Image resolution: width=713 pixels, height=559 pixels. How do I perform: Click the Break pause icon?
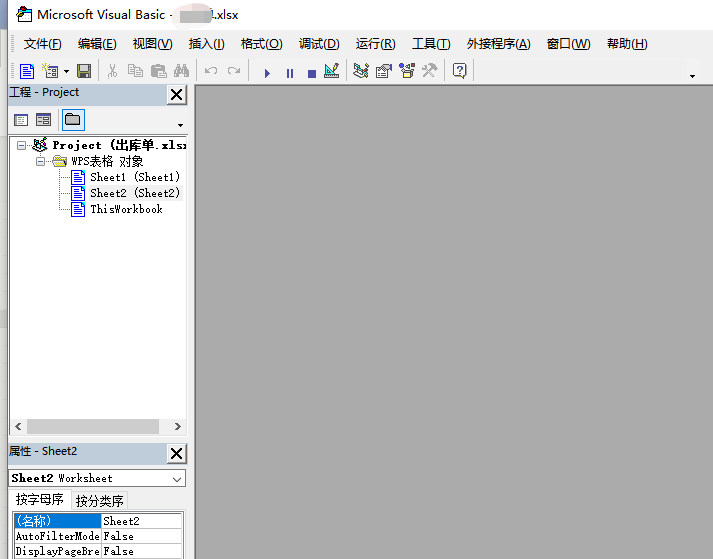click(290, 73)
